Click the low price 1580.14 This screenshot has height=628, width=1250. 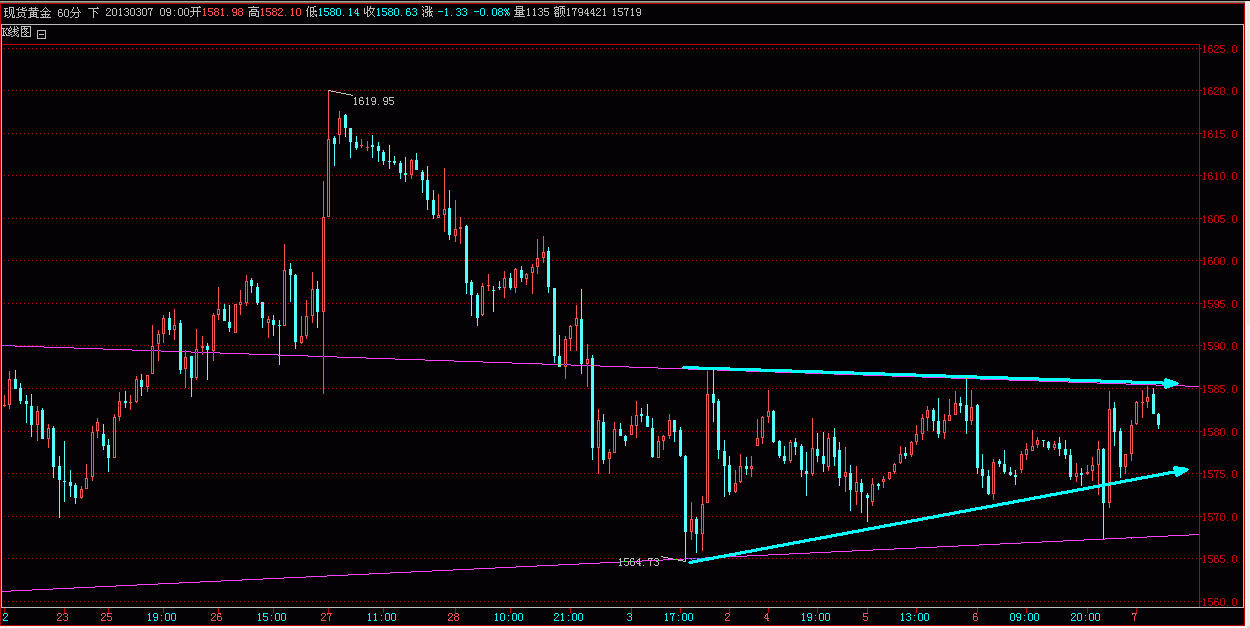[338, 12]
